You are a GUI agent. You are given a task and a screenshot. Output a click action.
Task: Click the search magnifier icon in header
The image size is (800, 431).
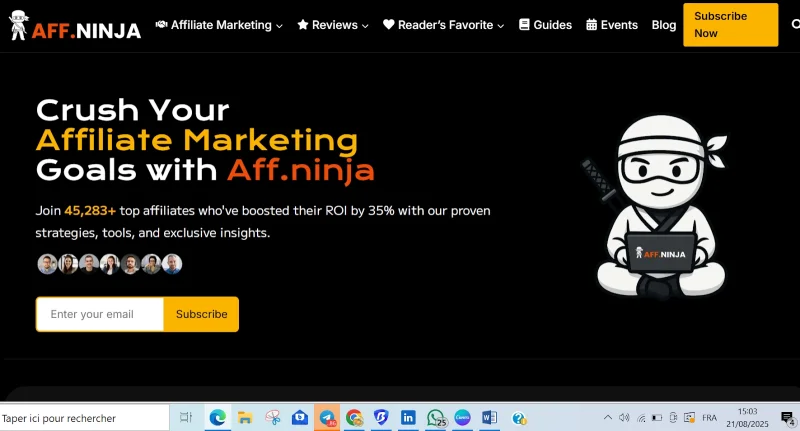click(795, 24)
